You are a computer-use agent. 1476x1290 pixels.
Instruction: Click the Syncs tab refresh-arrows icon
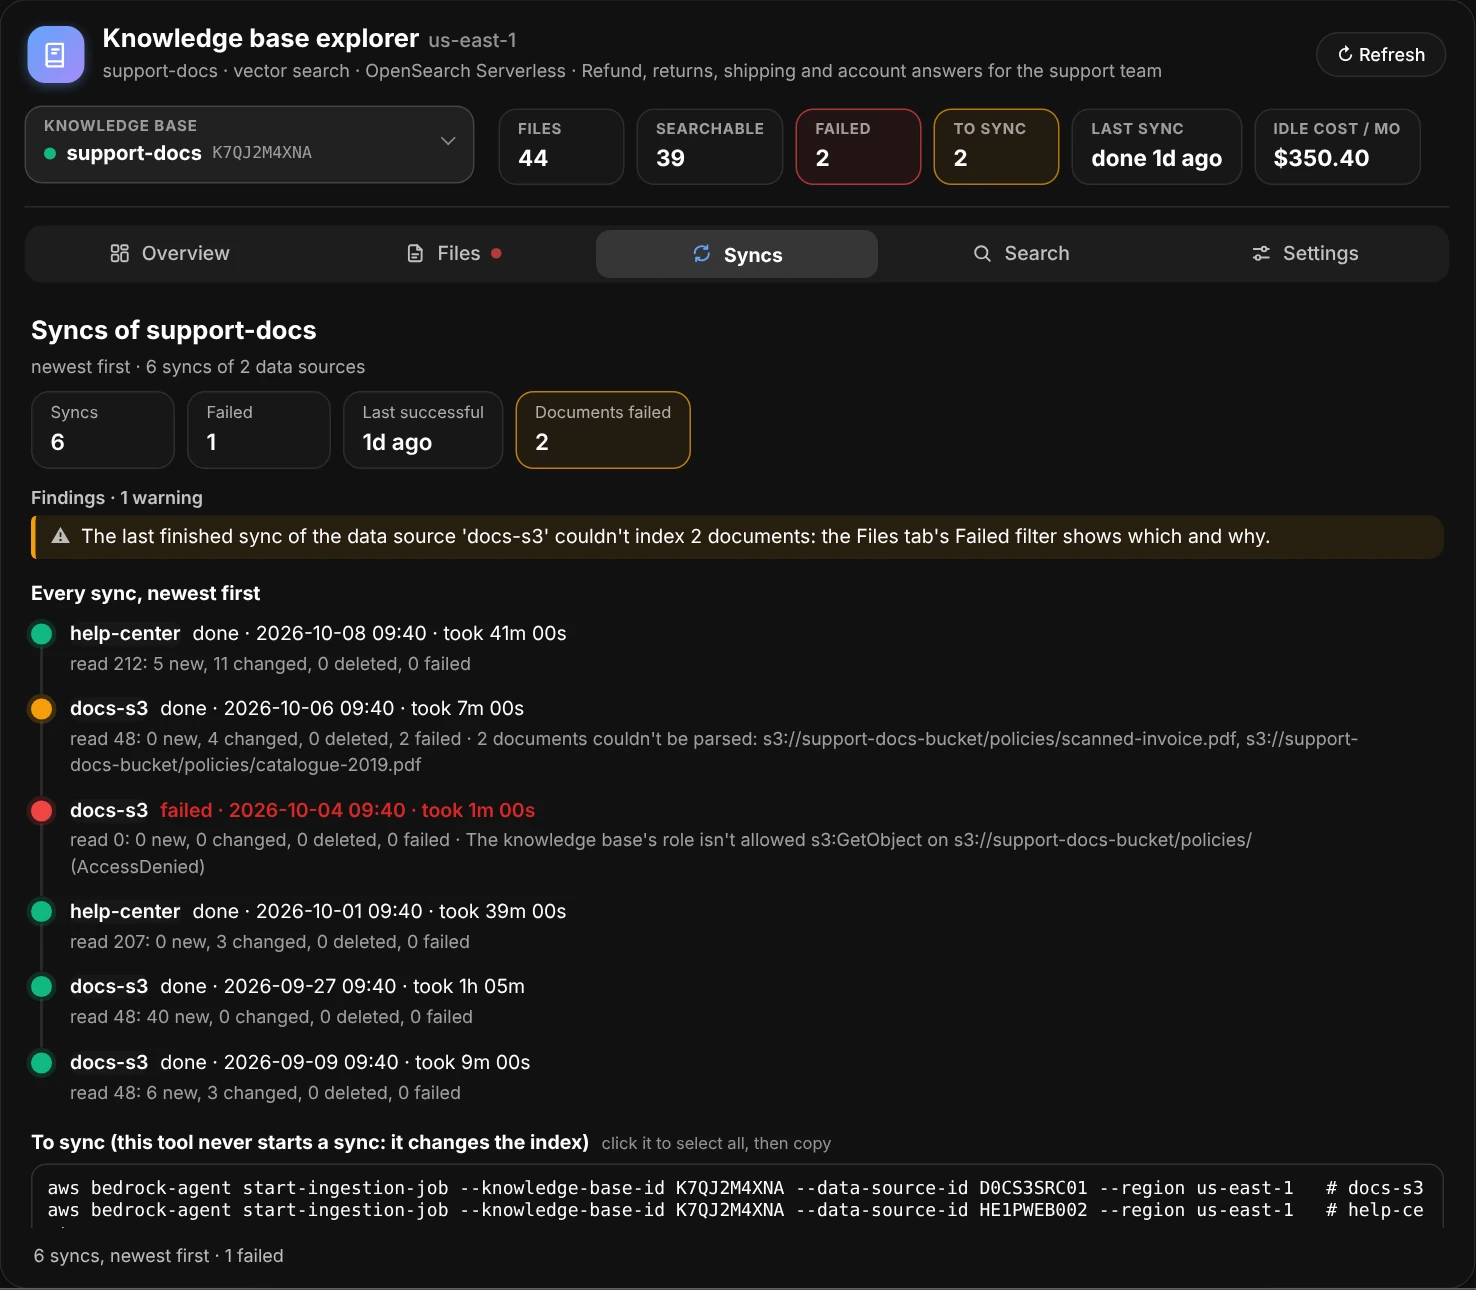click(702, 254)
